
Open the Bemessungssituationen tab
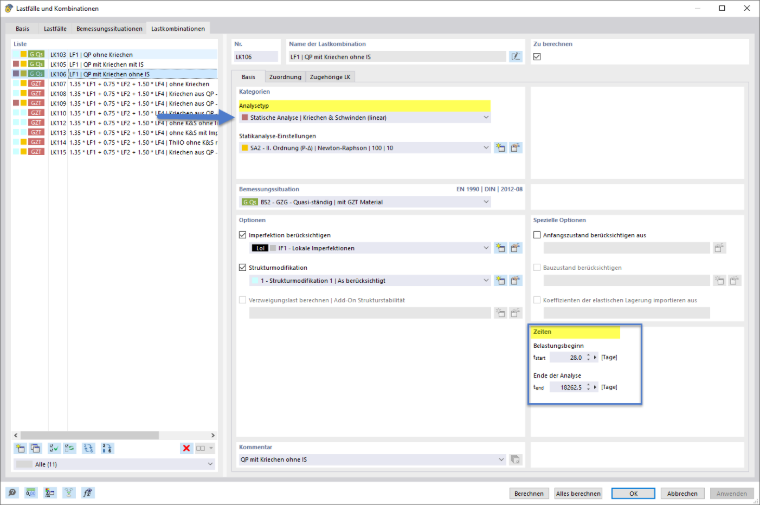109,29
